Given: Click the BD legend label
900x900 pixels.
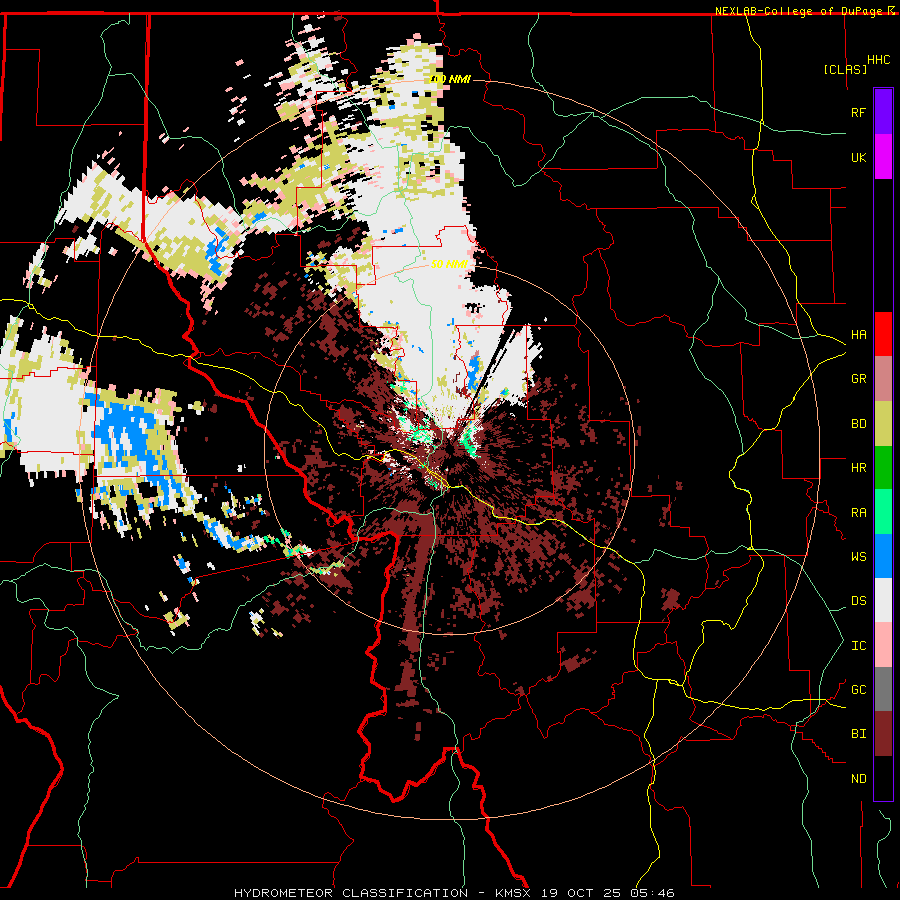Looking at the screenshot, I should pos(858,424).
